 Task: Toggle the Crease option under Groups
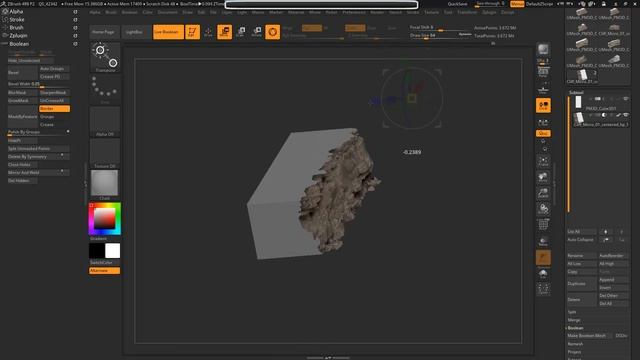54,124
